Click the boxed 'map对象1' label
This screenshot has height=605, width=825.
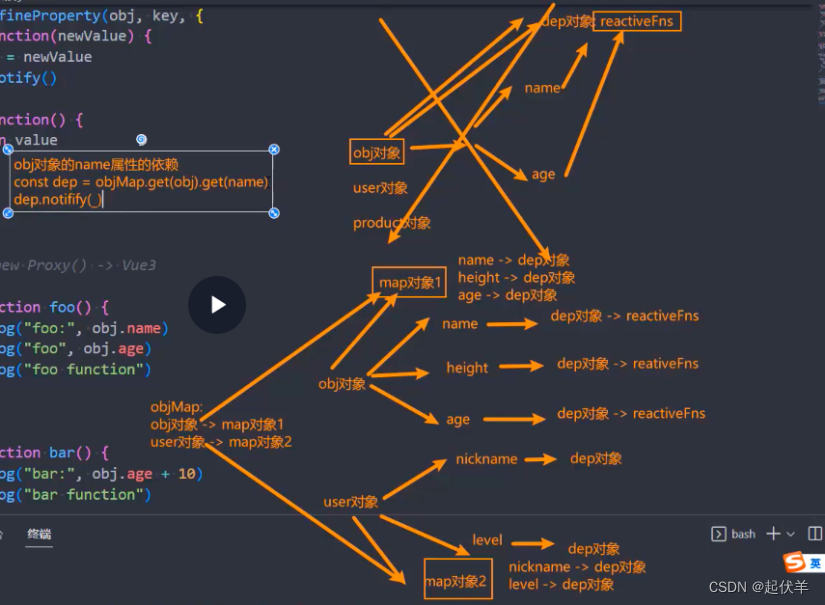click(409, 283)
